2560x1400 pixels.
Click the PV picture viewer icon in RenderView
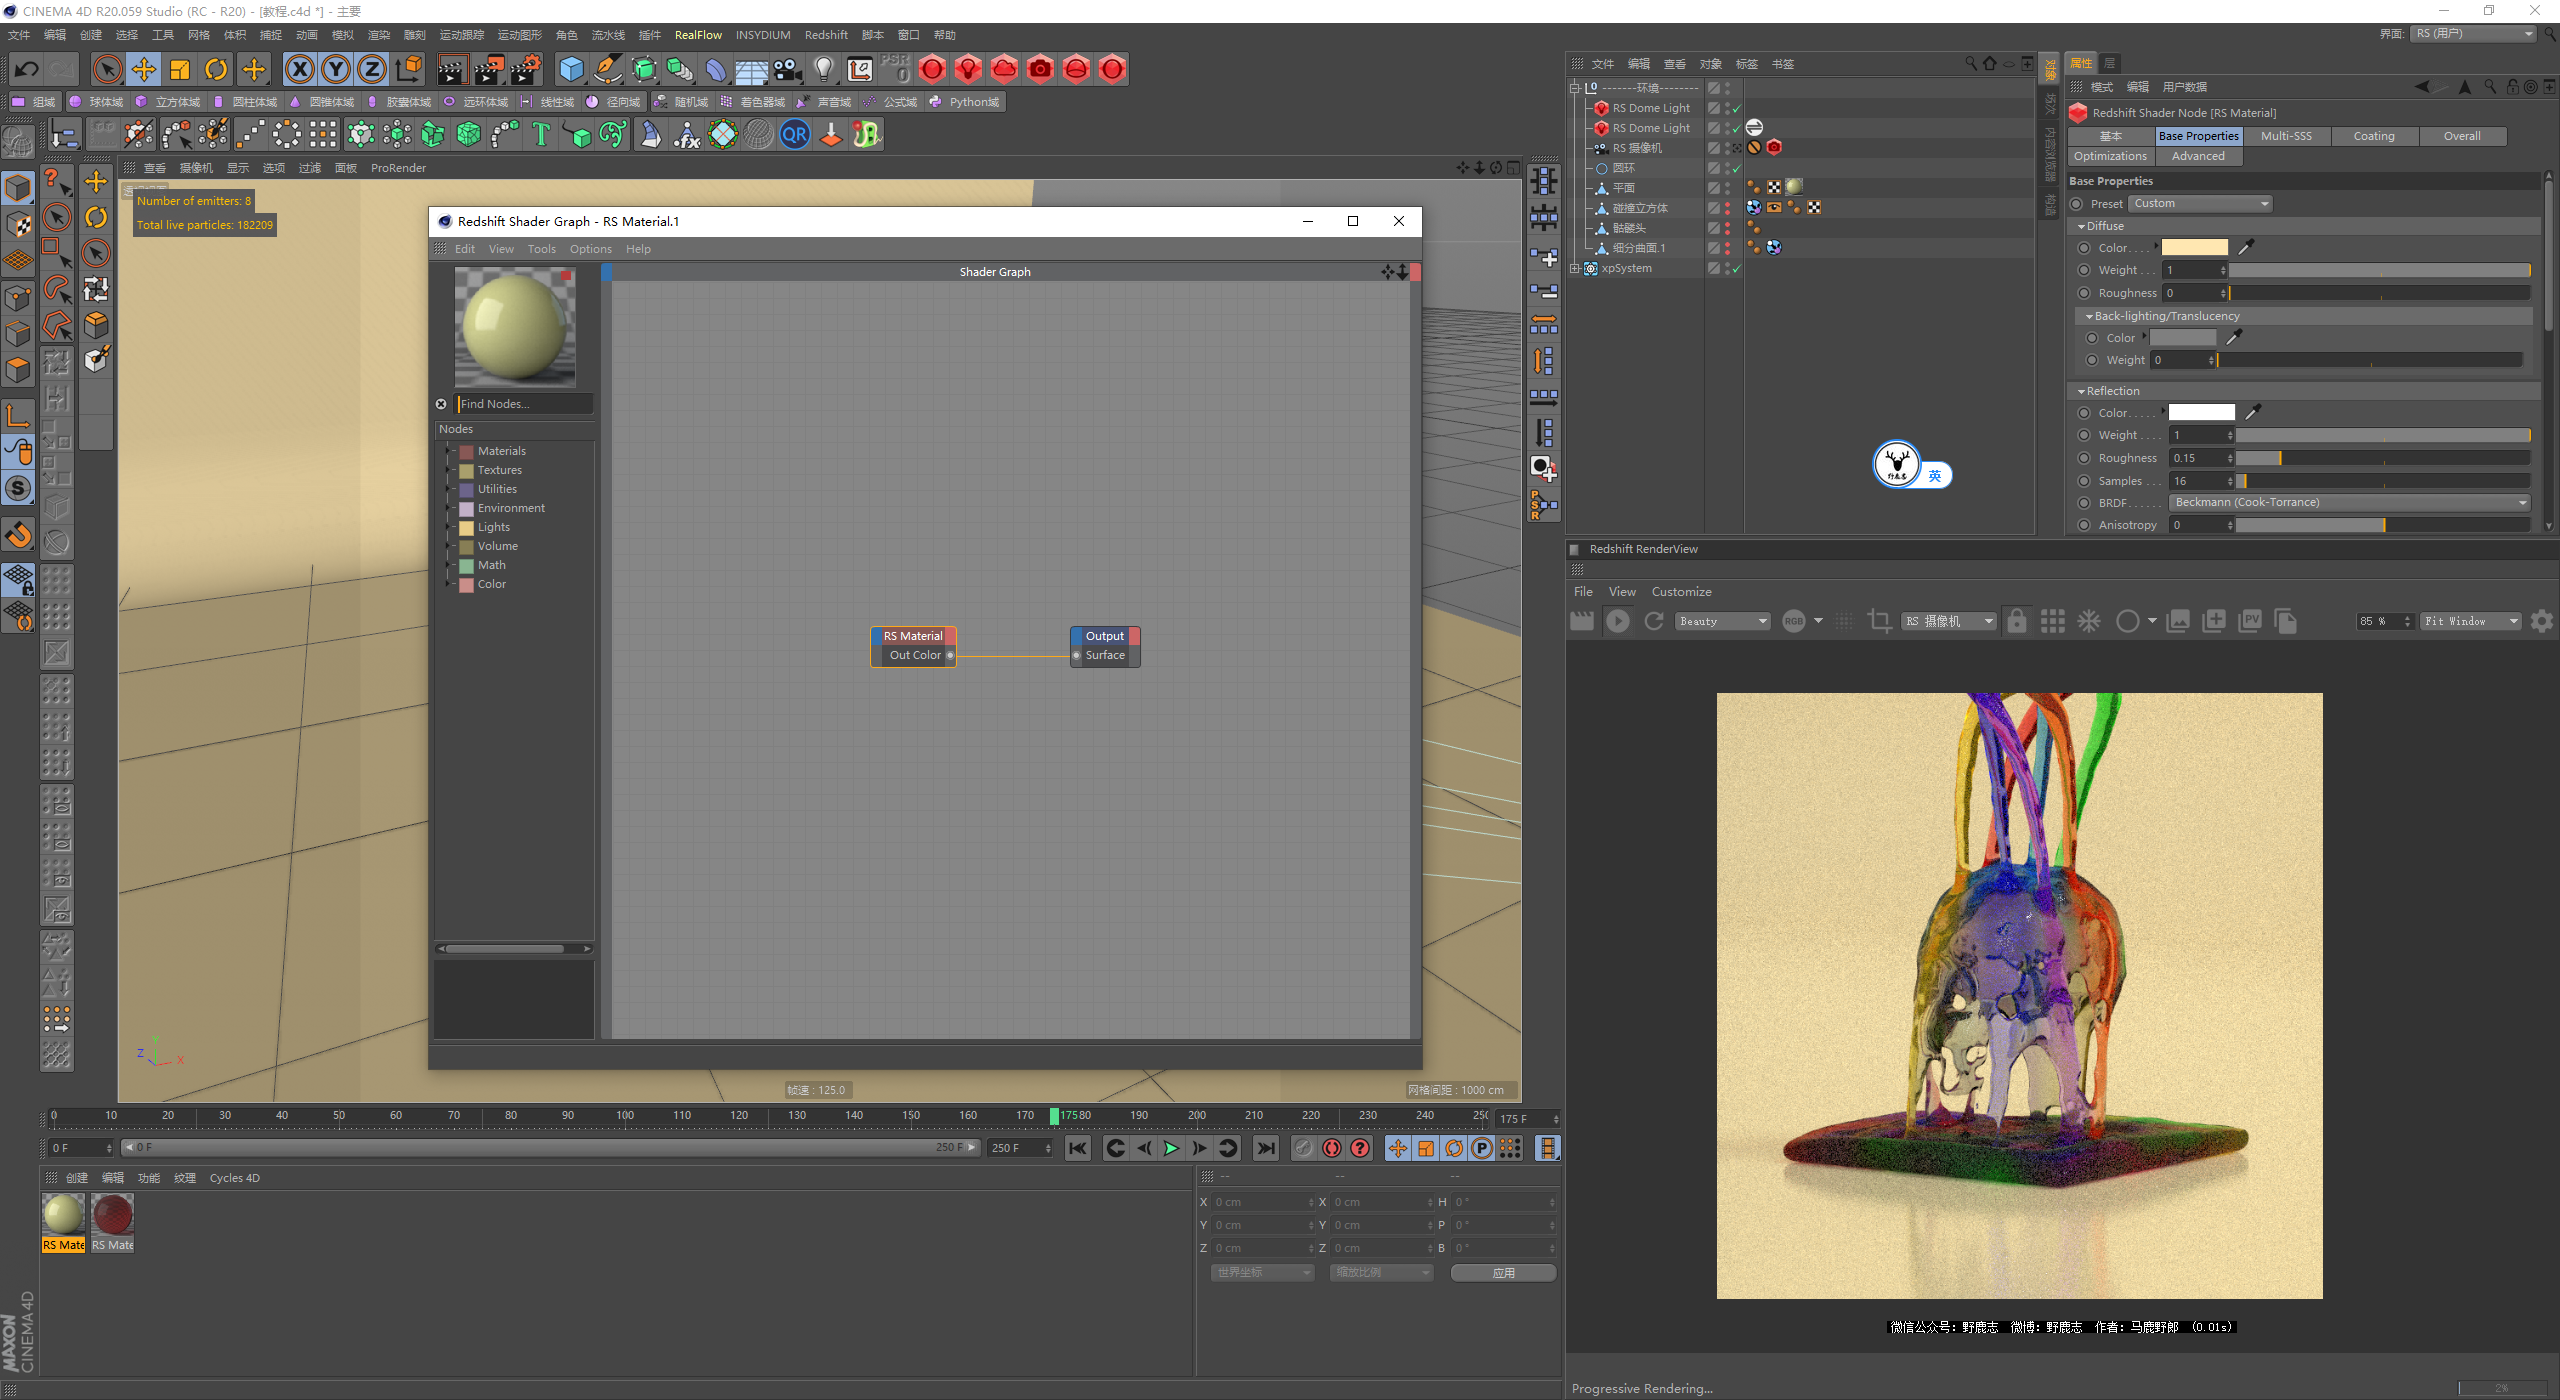(2250, 621)
